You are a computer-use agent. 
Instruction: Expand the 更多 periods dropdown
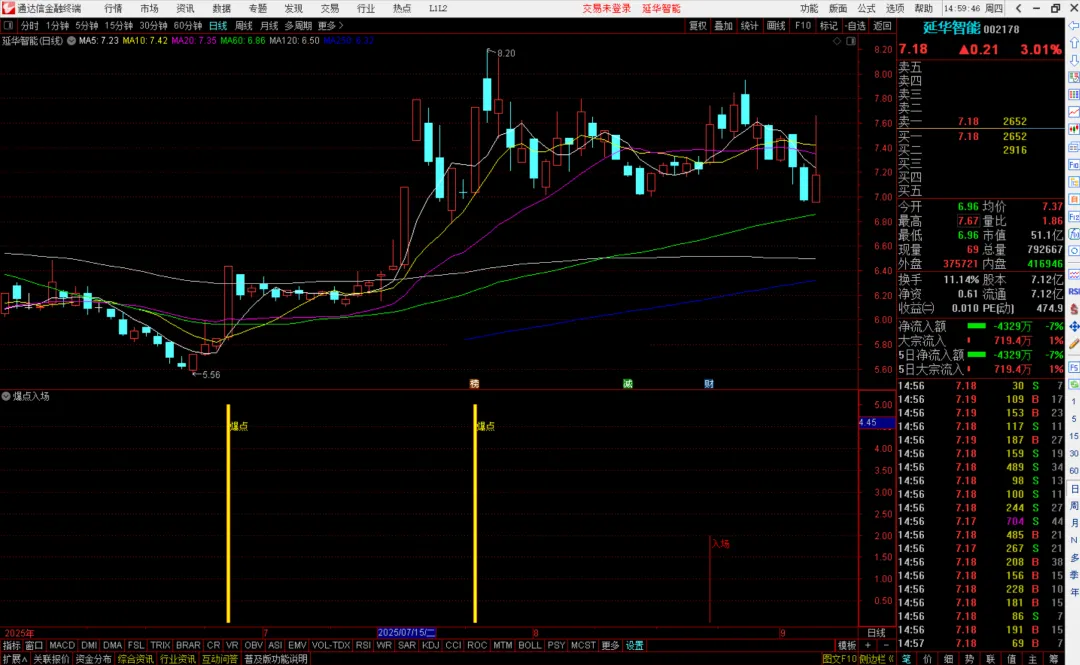pos(331,26)
